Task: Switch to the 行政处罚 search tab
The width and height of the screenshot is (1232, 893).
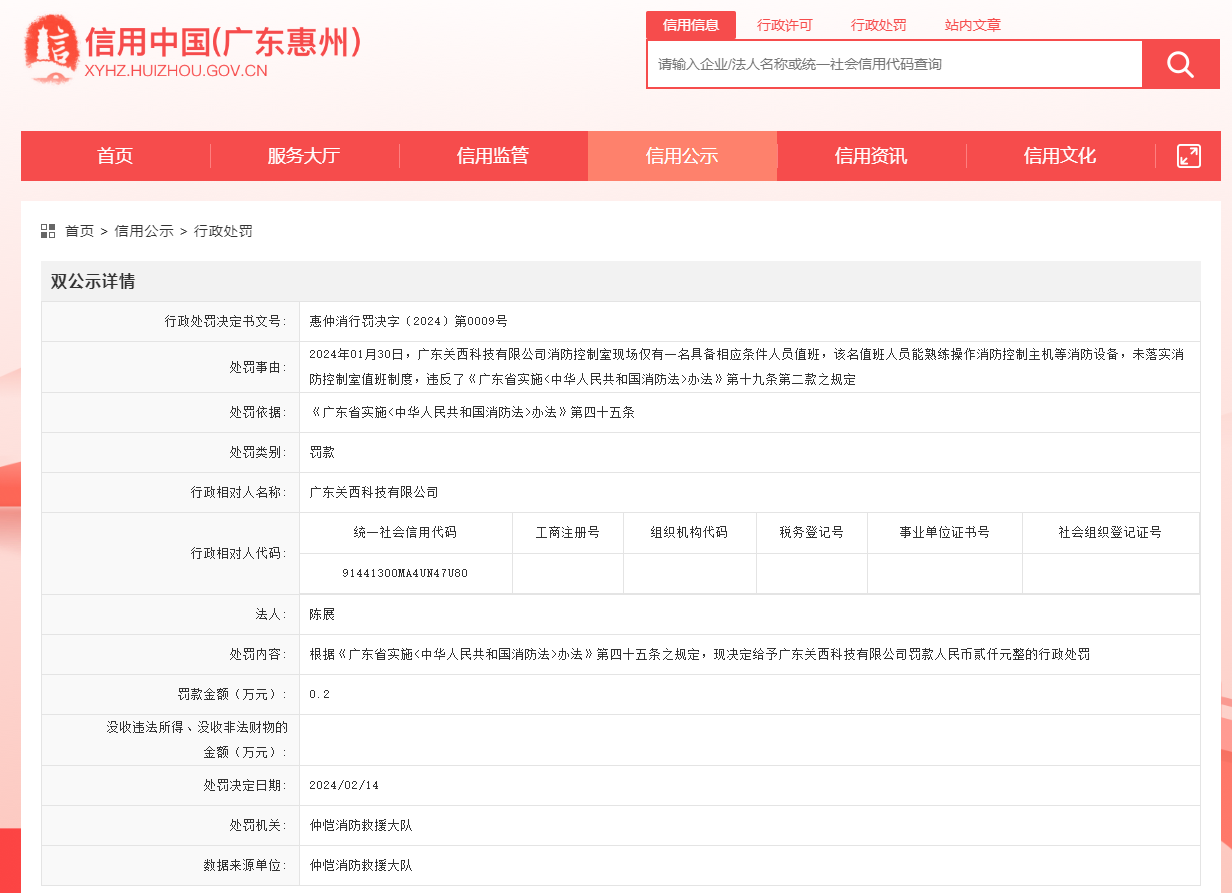Action: click(879, 26)
